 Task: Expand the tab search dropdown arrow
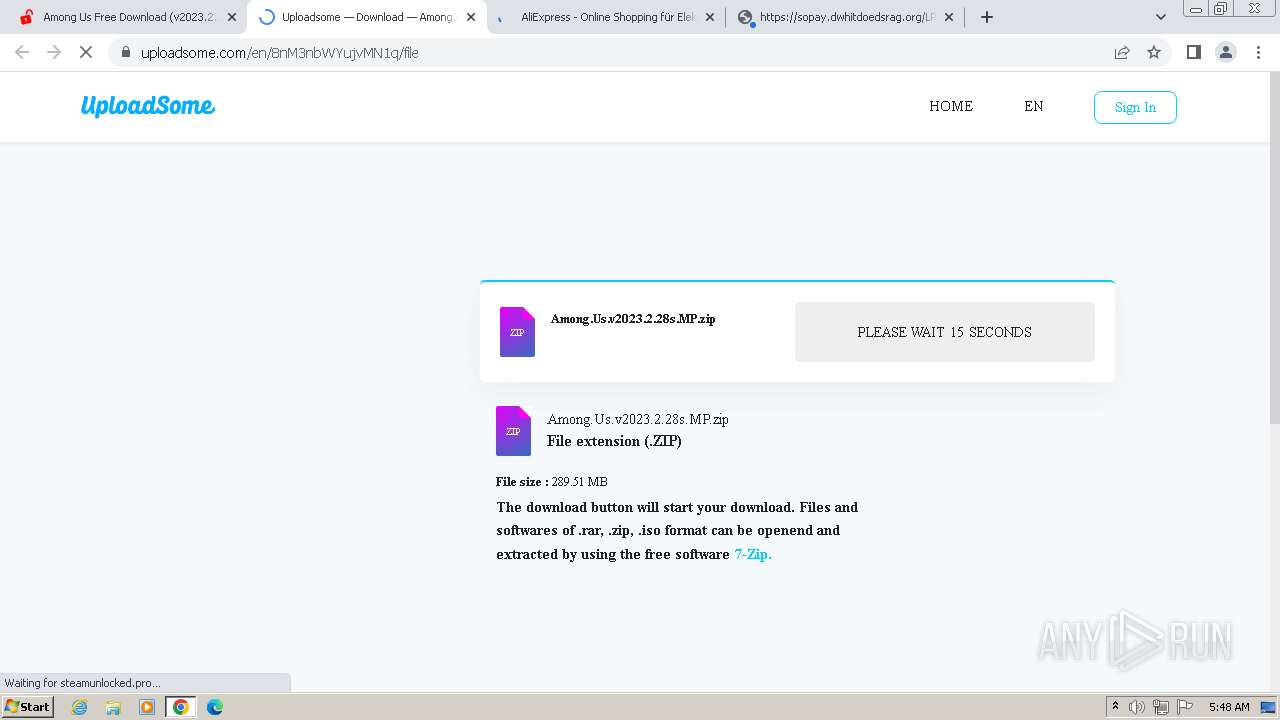1161,17
